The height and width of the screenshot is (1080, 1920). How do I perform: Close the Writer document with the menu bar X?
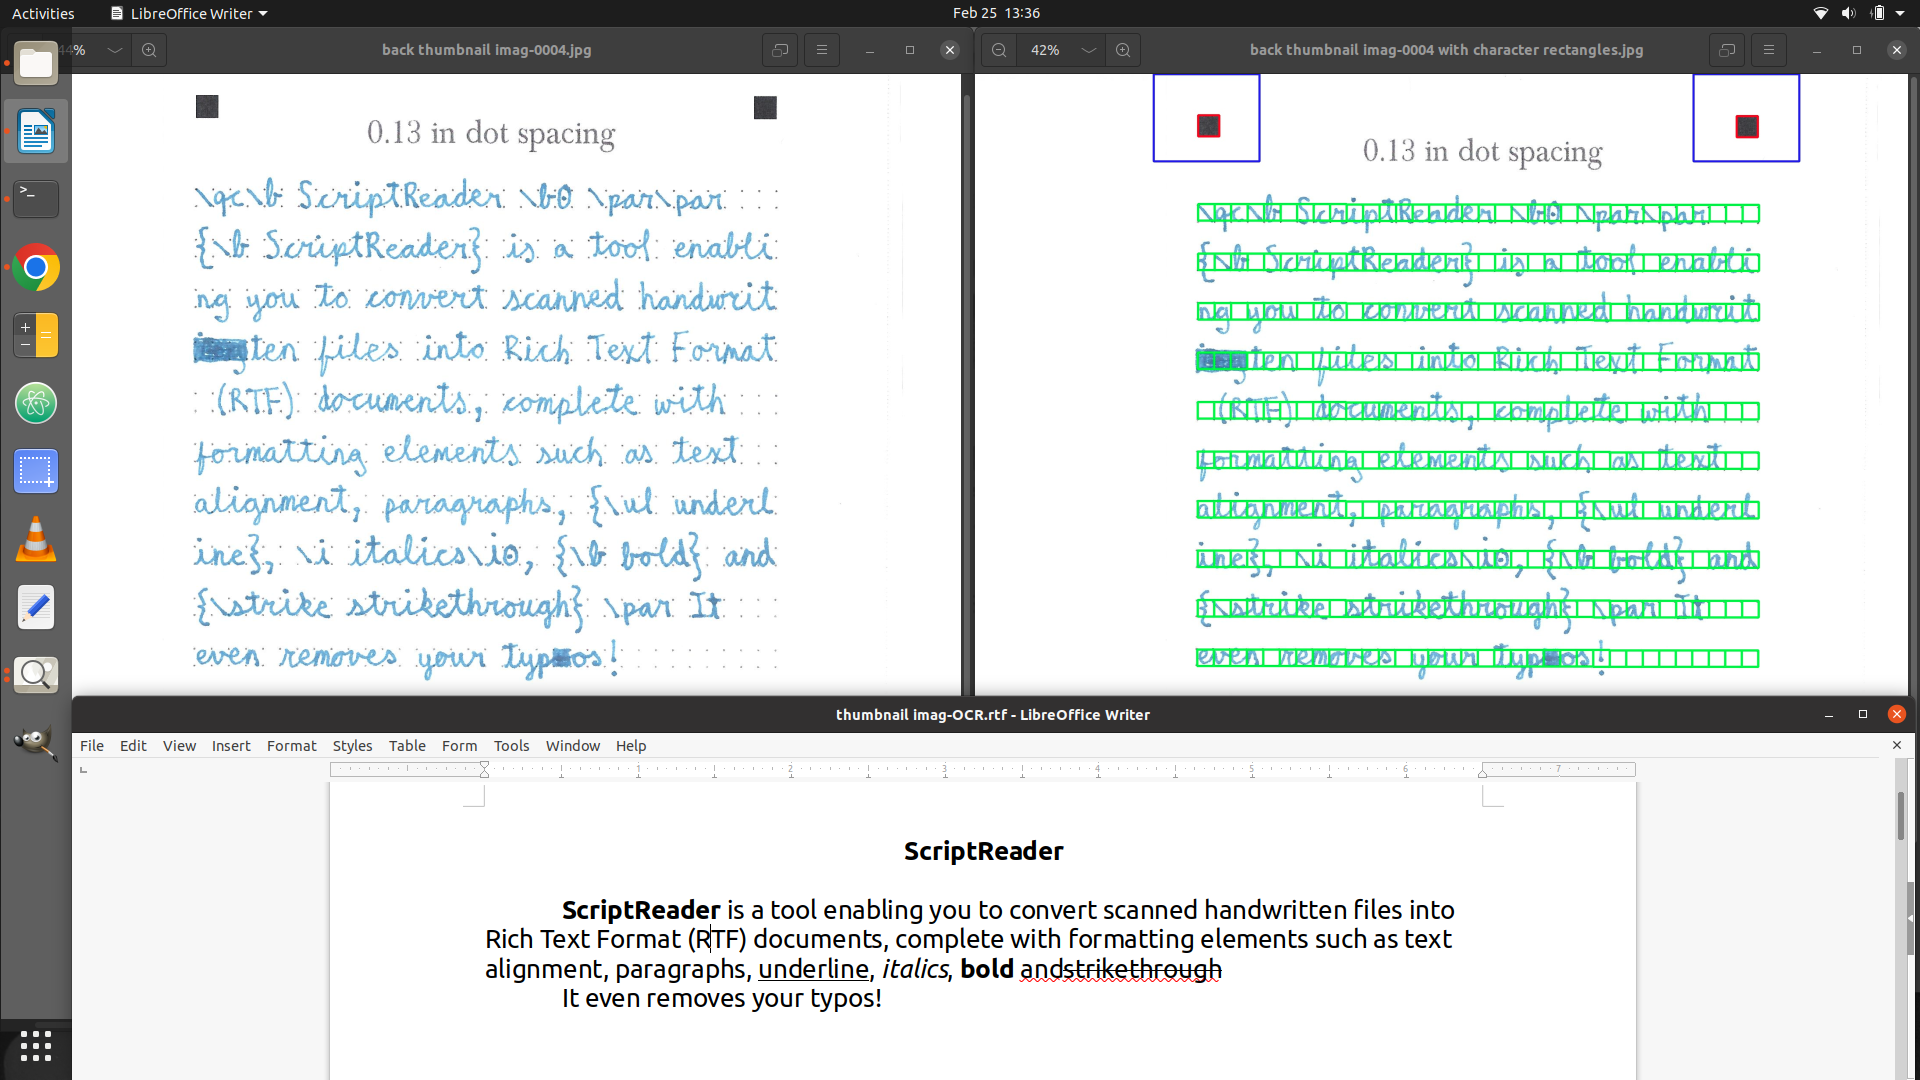click(1897, 745)
